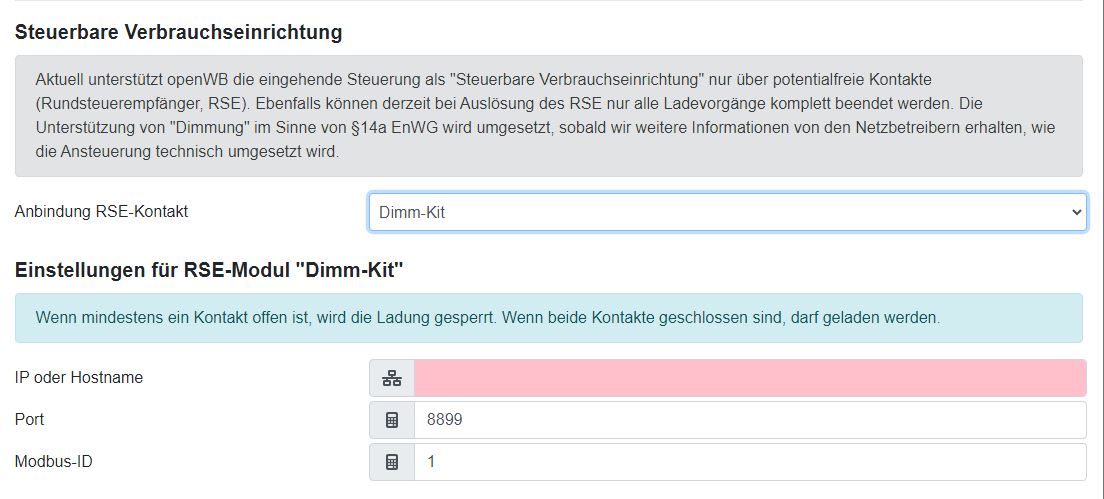The image size is (1104, 499).
Task: Click the calculator icon next to Port
Action: coord(392,420)
